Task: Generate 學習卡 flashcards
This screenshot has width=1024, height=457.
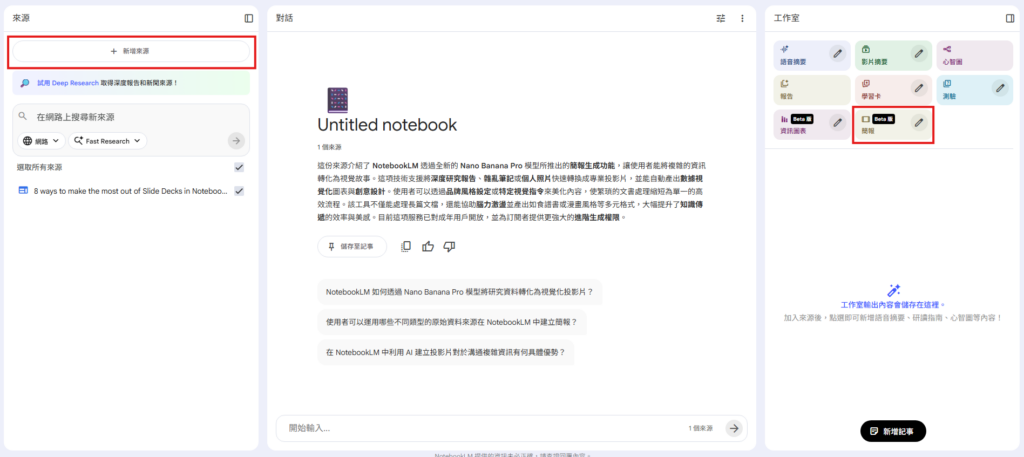Action: [x=893, y=89]
